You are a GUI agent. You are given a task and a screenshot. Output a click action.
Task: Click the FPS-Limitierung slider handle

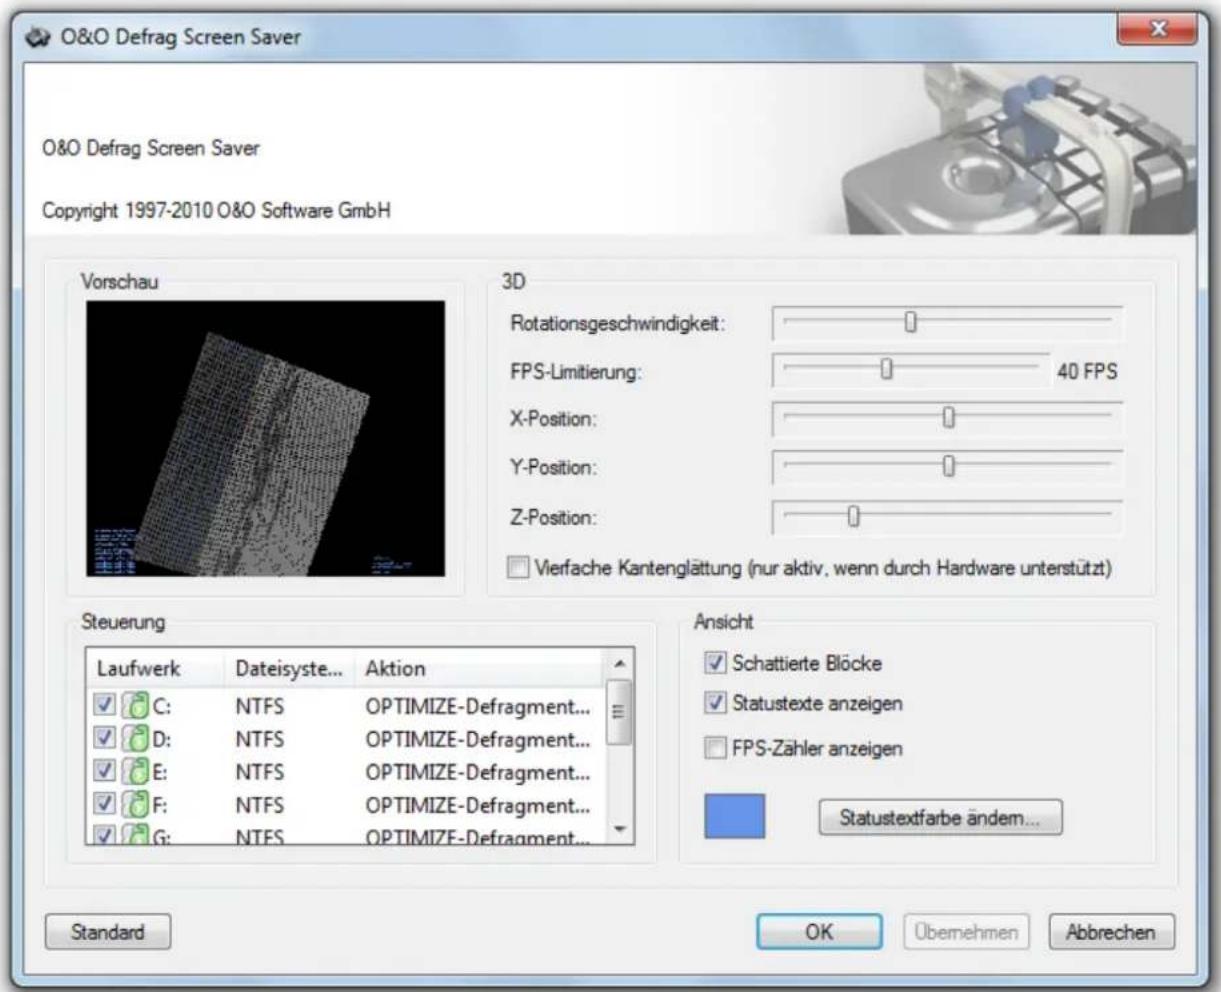coord(886,370)
